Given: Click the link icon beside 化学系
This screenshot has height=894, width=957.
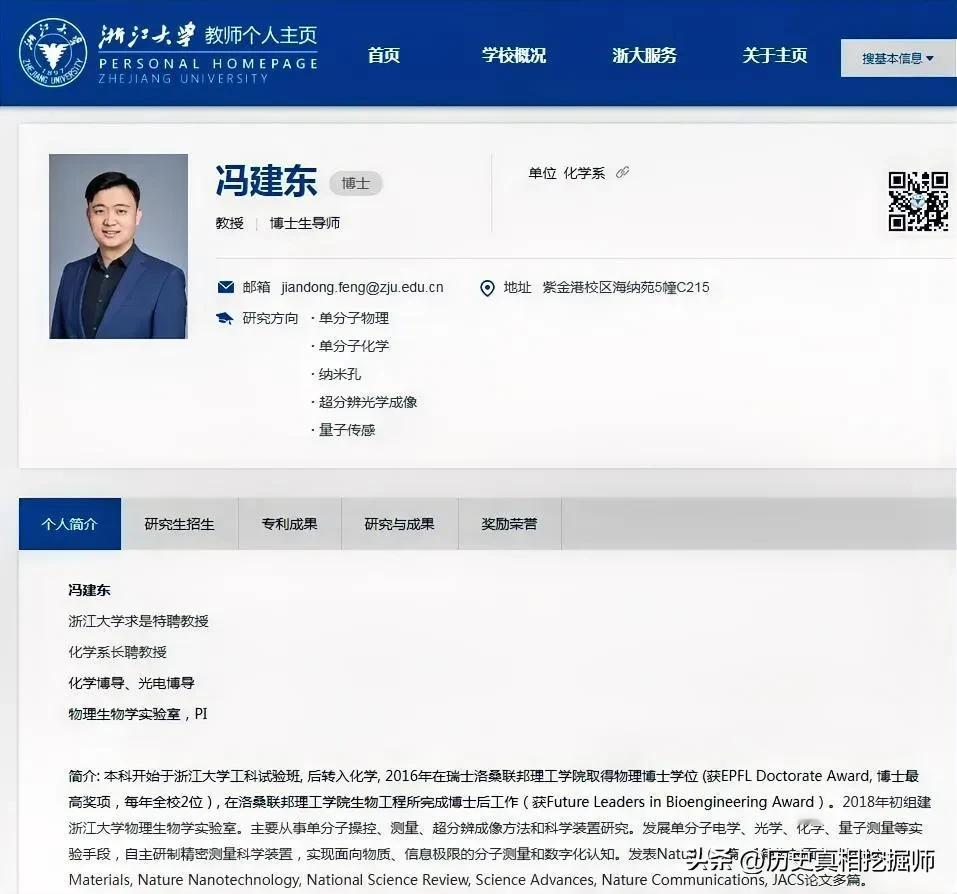Looking at the screenshot, I should (x=623, y=173).
